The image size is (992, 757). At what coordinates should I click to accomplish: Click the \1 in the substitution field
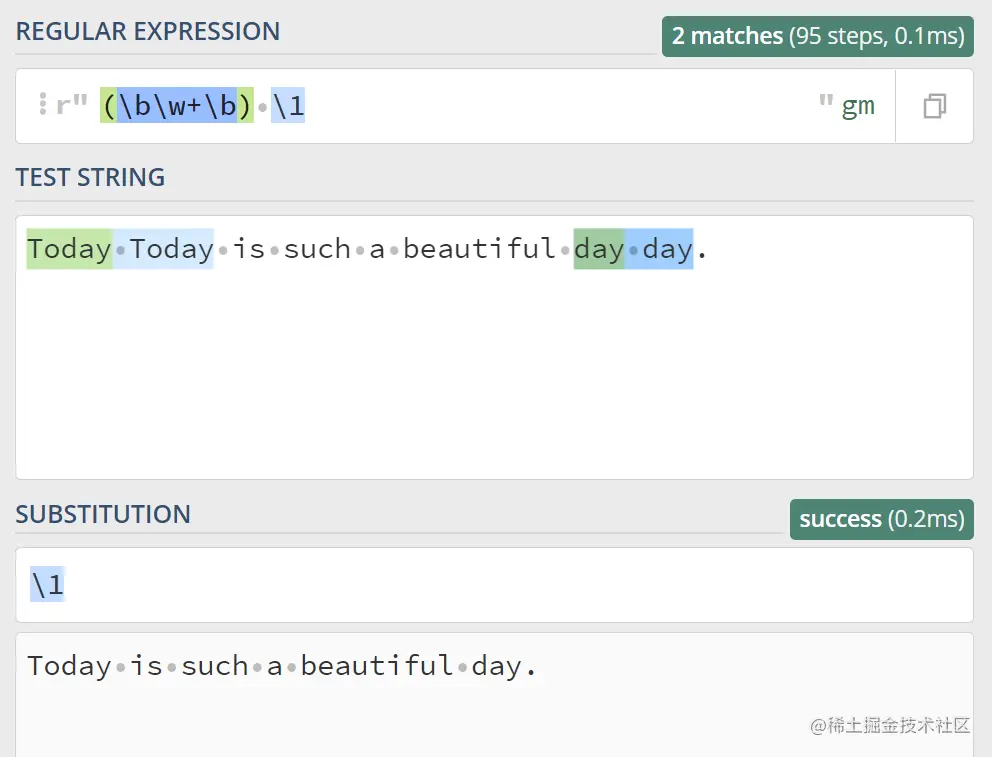[x=47, y=584]
